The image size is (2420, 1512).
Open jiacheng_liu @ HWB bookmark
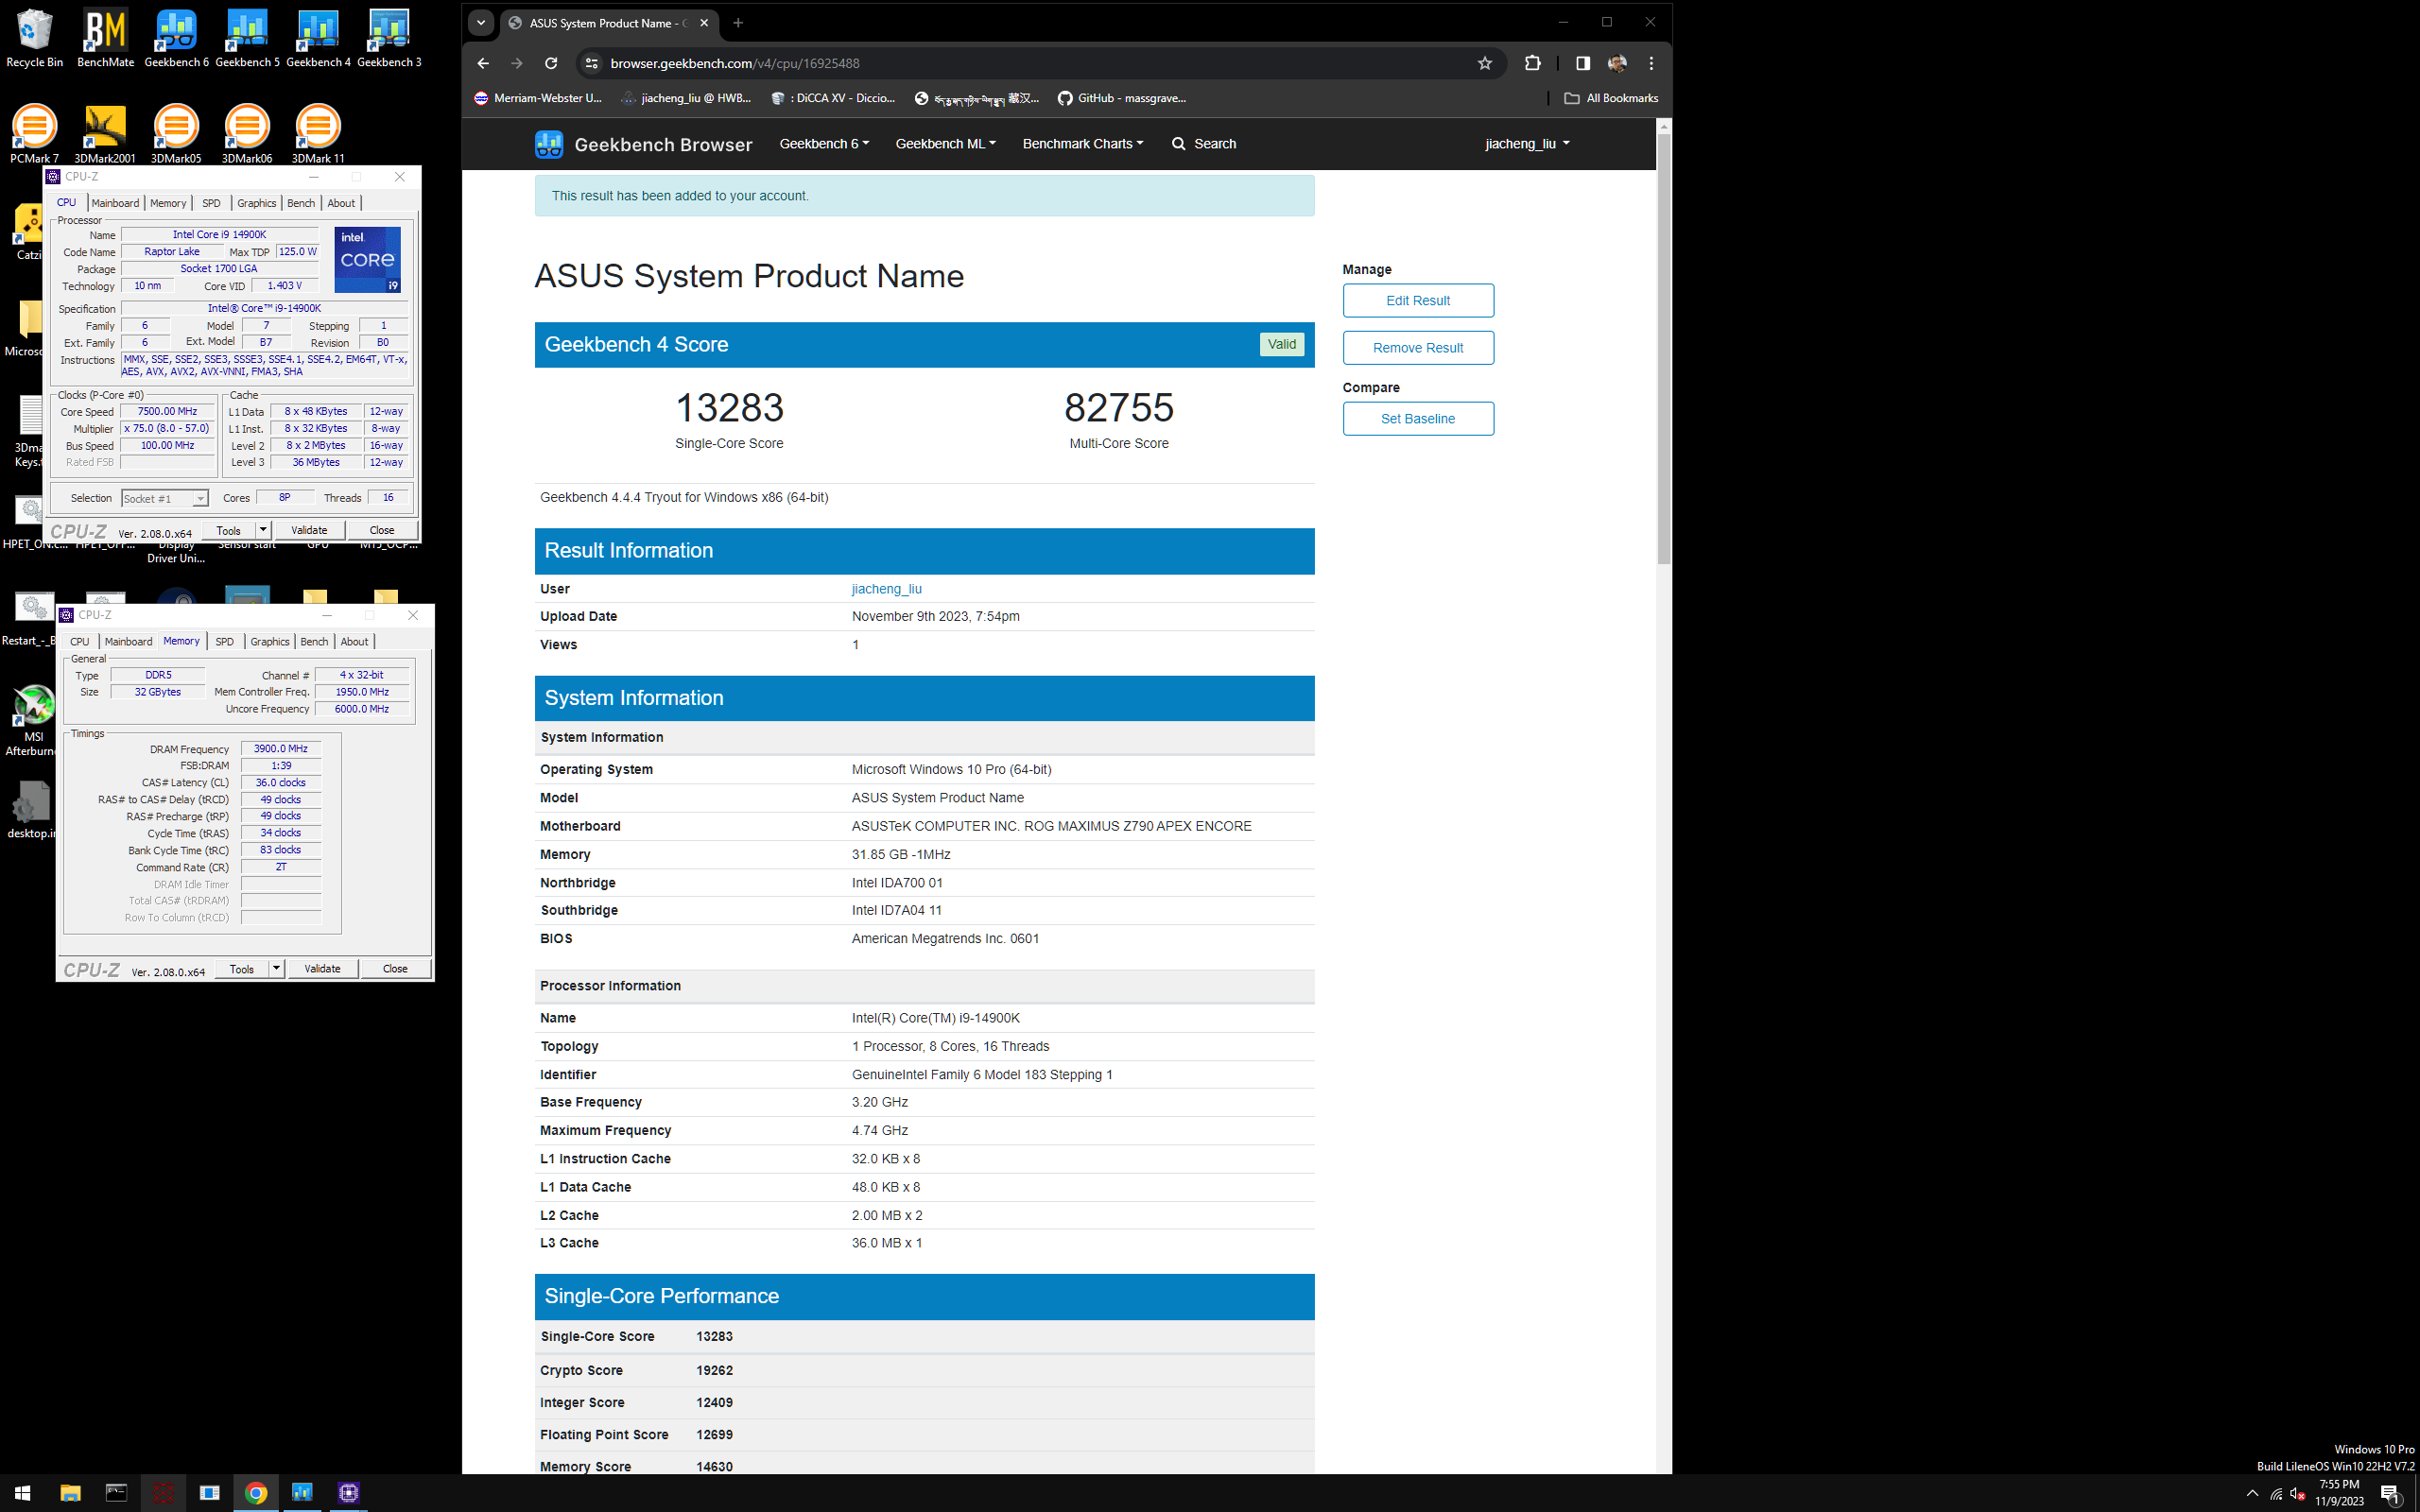pos(685,98)
